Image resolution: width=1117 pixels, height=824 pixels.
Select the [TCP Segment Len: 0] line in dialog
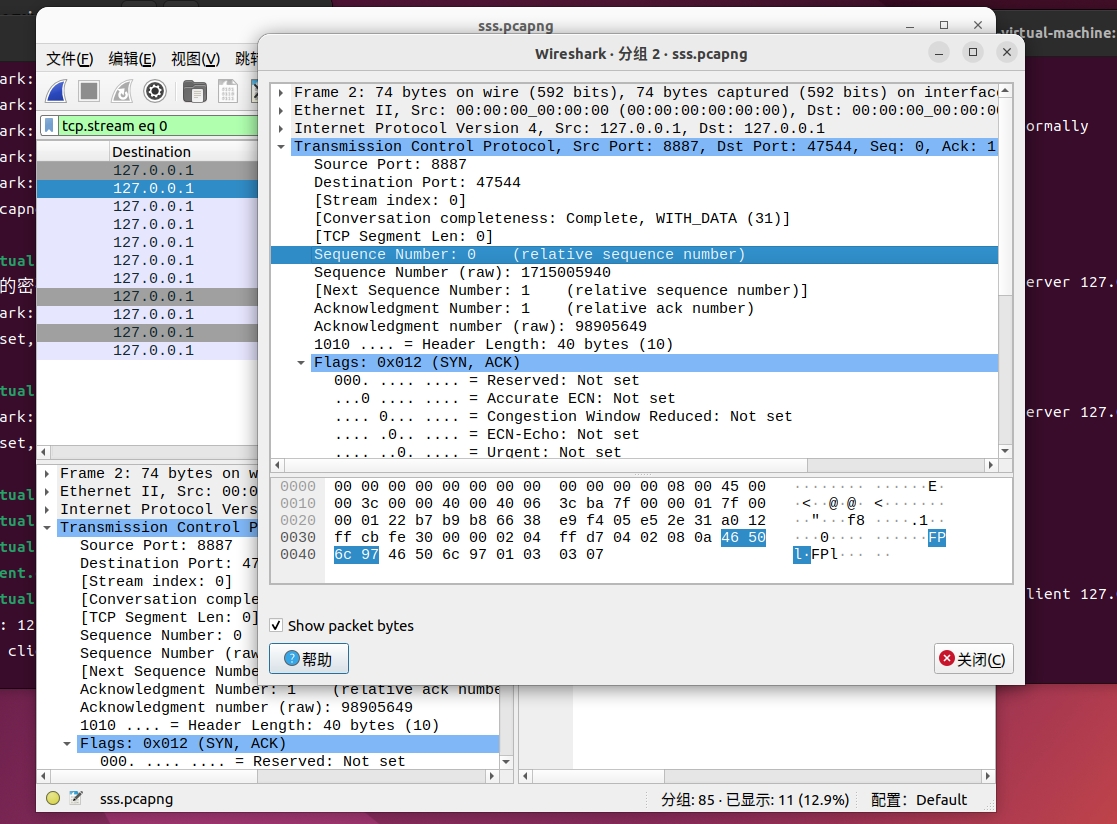[x=403, y=236]
